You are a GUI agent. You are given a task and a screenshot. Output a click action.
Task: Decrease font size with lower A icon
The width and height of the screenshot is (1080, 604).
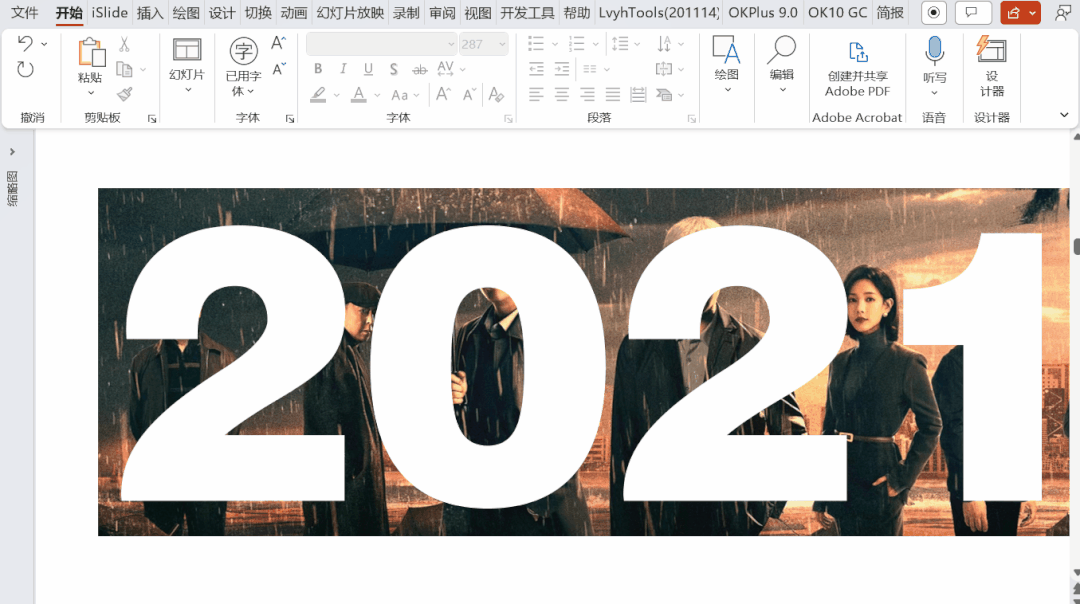(x=278, y=69)
